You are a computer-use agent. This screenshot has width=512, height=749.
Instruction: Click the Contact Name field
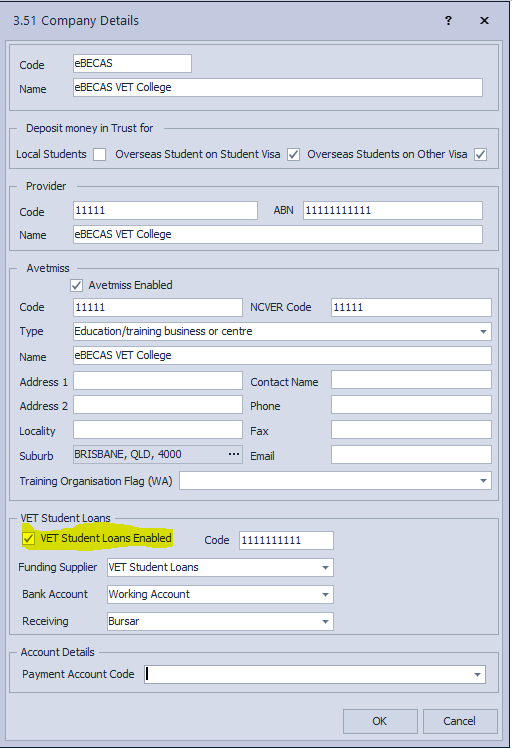[x=411, y=380]
